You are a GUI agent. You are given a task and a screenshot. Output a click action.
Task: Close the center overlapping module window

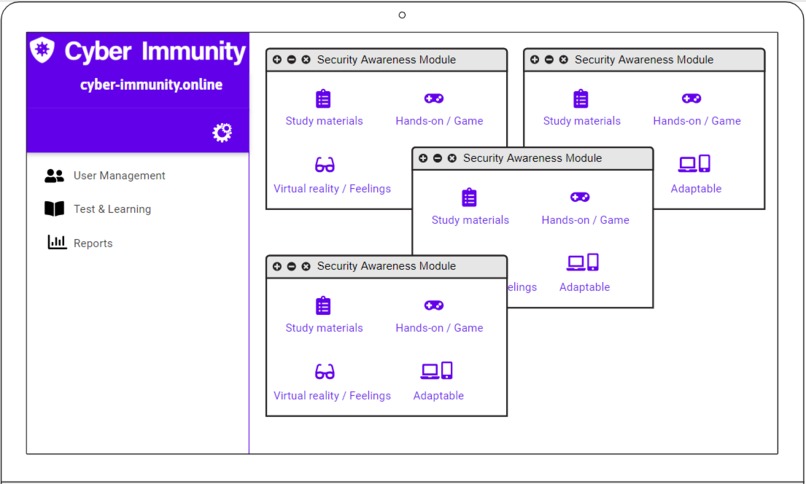point(452,158)
